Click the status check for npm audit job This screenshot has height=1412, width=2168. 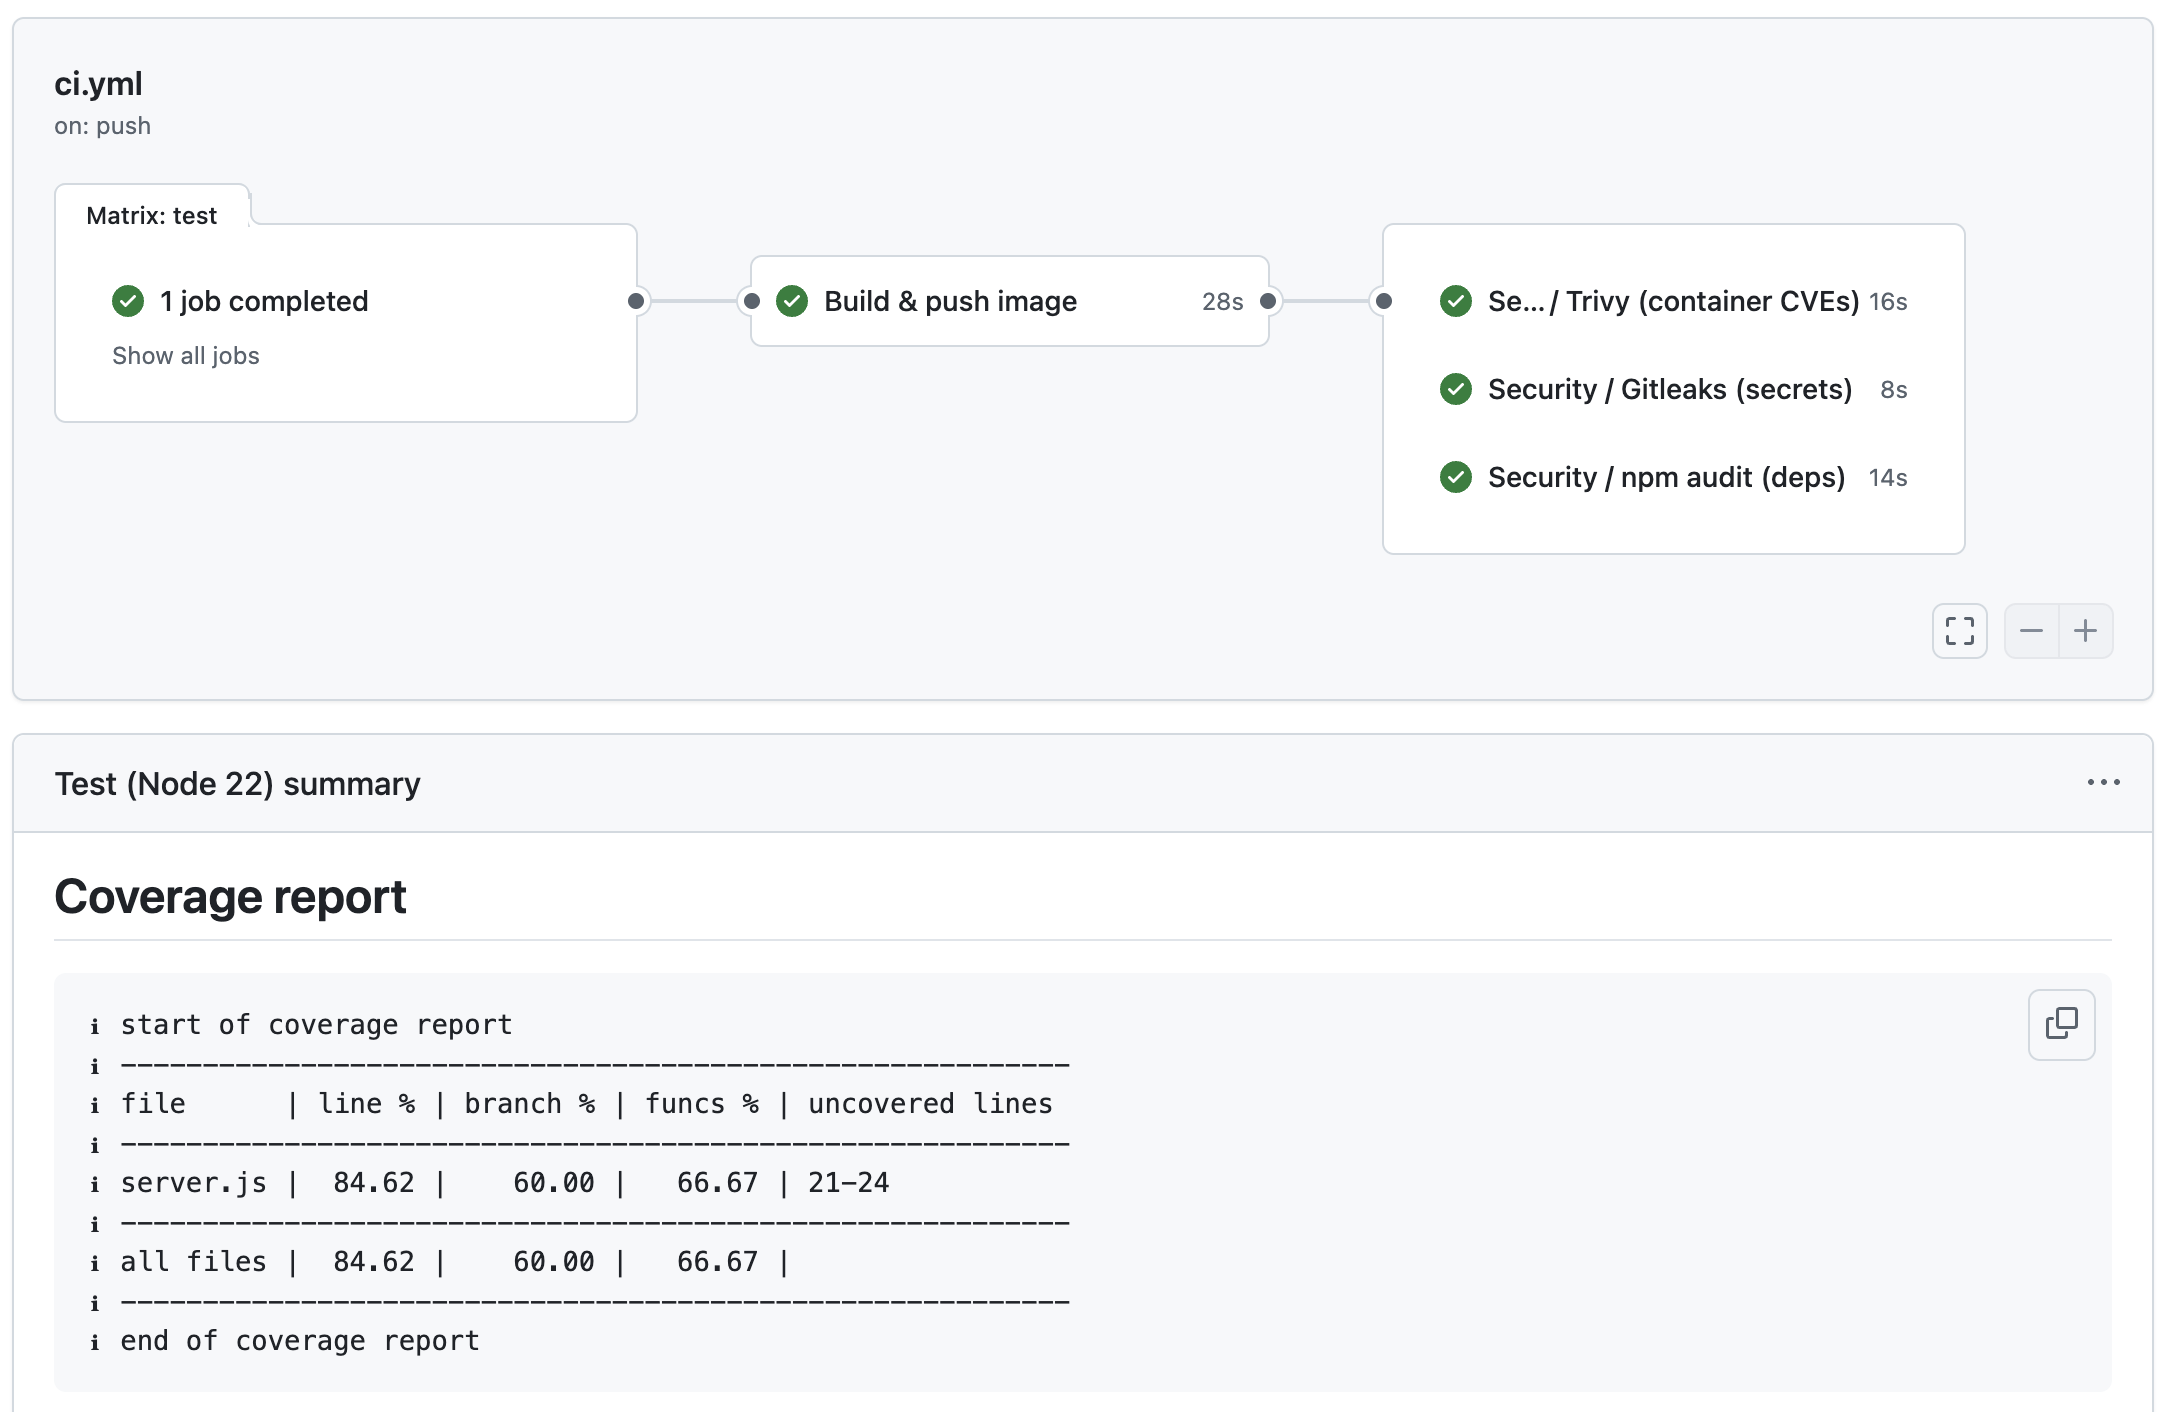coord(1456,477)
